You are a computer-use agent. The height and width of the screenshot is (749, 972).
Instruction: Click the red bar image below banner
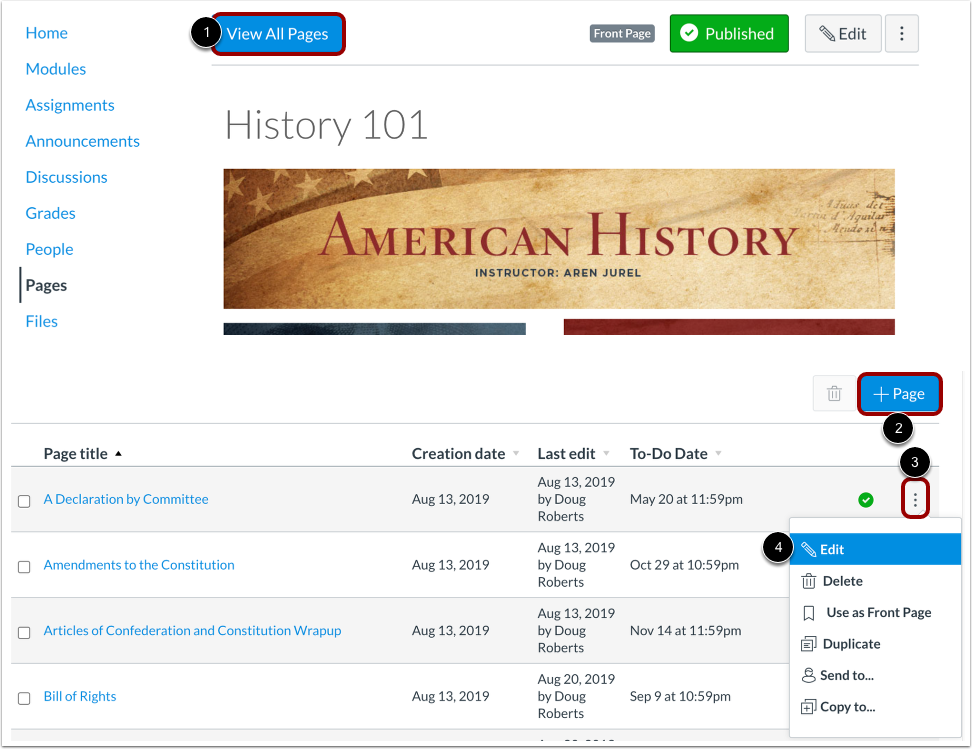pyautogui.click(x=729, y=327)
